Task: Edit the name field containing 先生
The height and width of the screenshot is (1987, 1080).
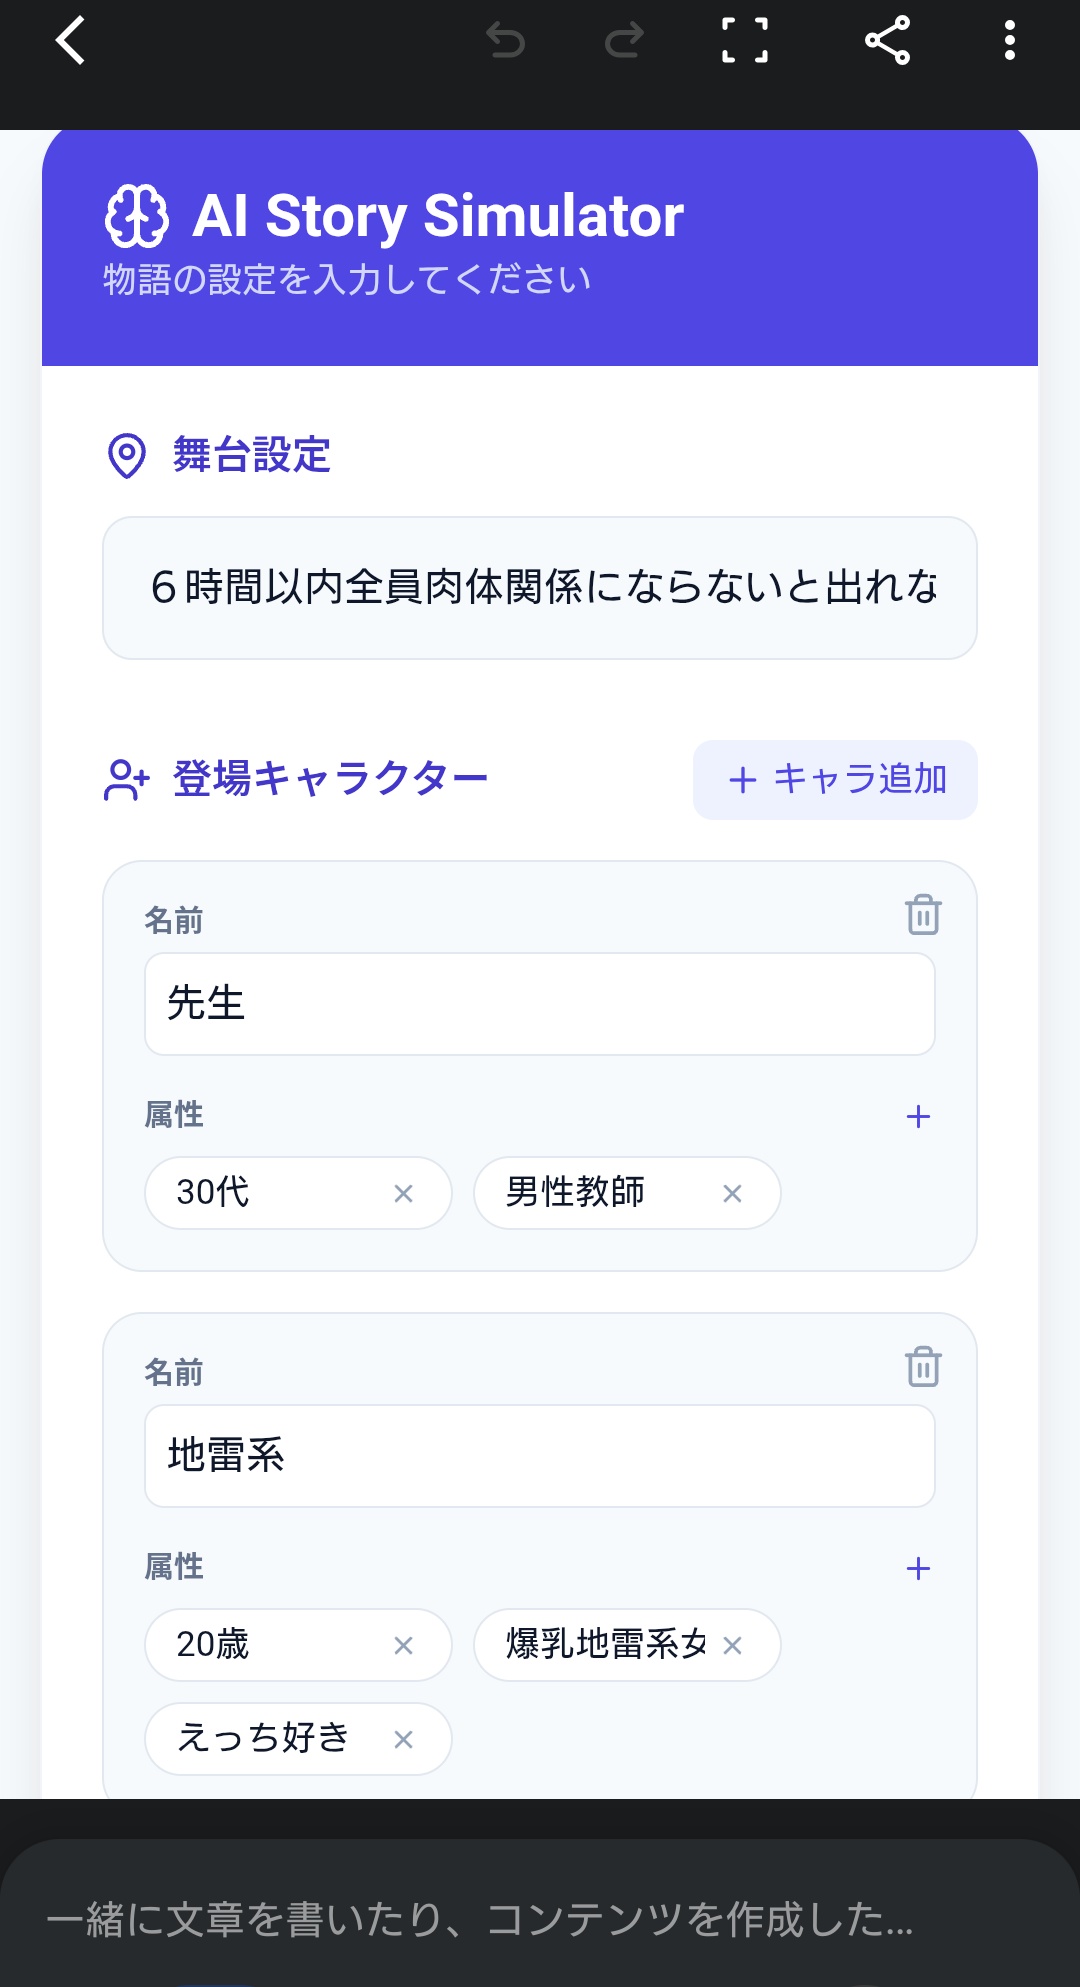Action: [540, 1004]
